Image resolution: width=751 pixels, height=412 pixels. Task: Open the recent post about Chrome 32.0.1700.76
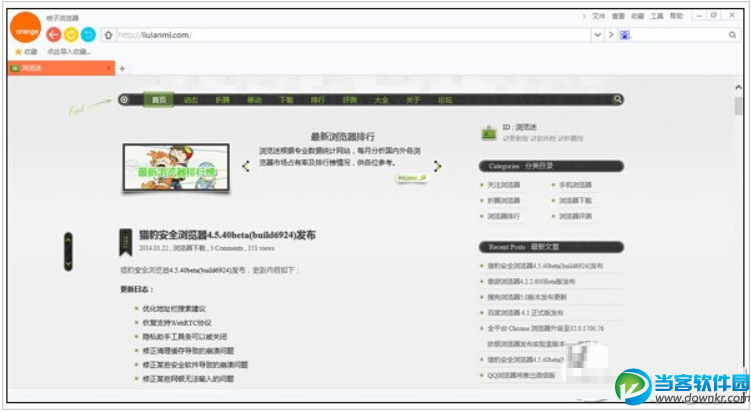pos(546,329)
